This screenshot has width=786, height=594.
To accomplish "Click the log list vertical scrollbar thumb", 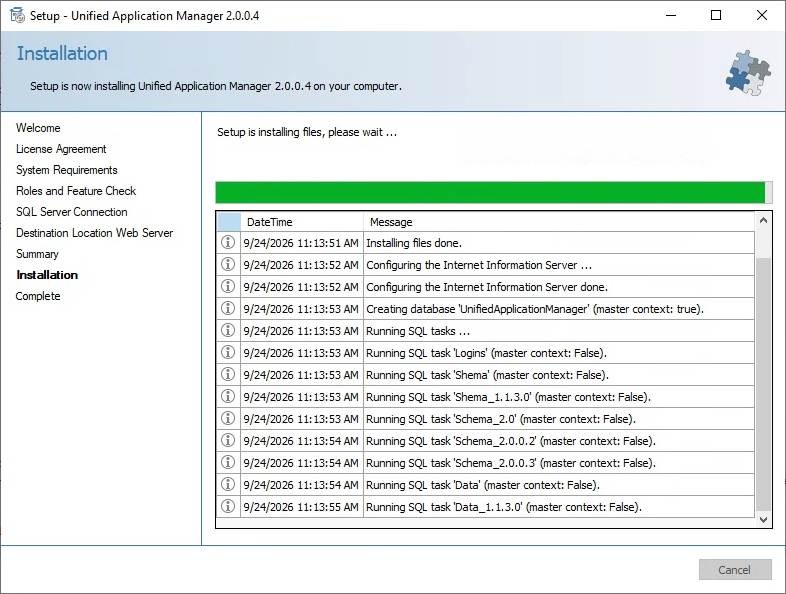I will click(x=763, y=383).
